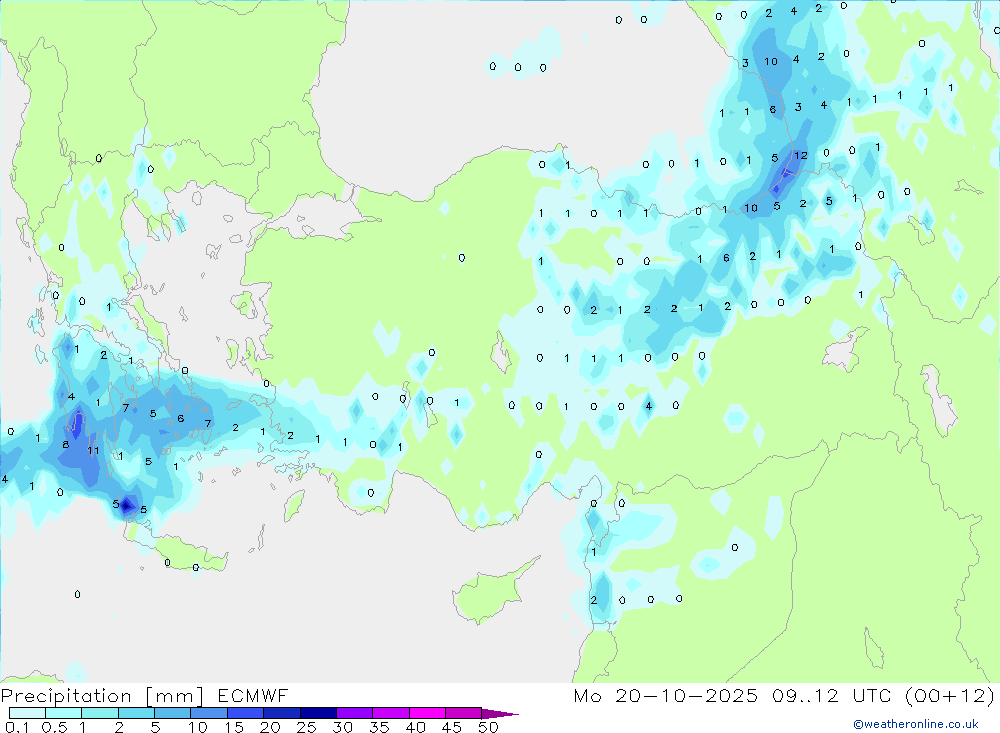Image resolution: width=1000 pixels, height=733 pixels.
Task: Click the 0.5–1 mm legend color box
Action: [64, 713]
